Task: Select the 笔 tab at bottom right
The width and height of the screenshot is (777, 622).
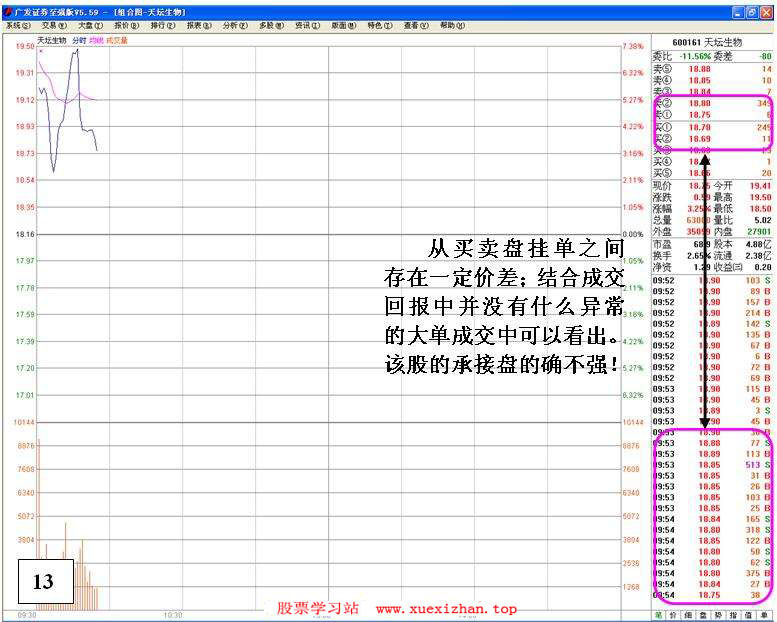Action: point(659,616)
